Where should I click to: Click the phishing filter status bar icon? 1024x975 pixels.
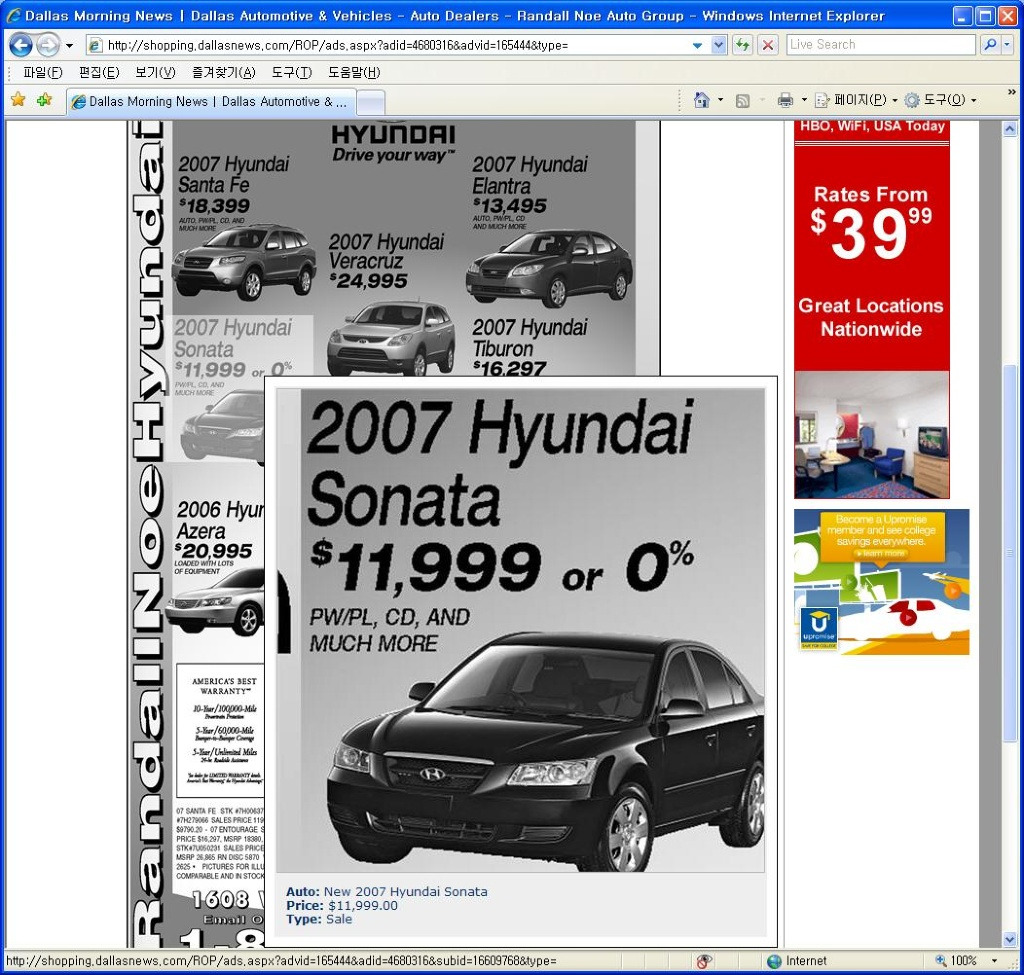(x=703, y=961)
